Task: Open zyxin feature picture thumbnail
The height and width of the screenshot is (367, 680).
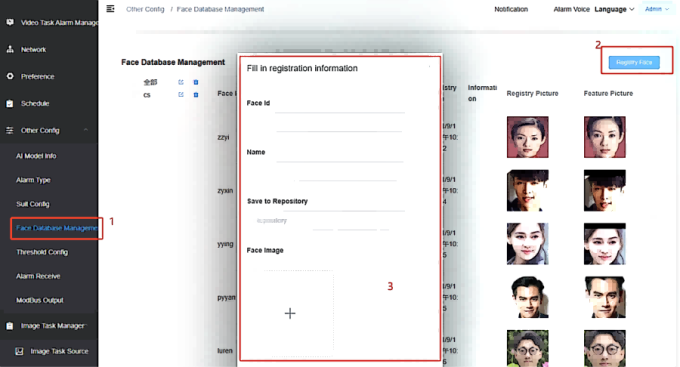Action: click(x=605, y=190)
